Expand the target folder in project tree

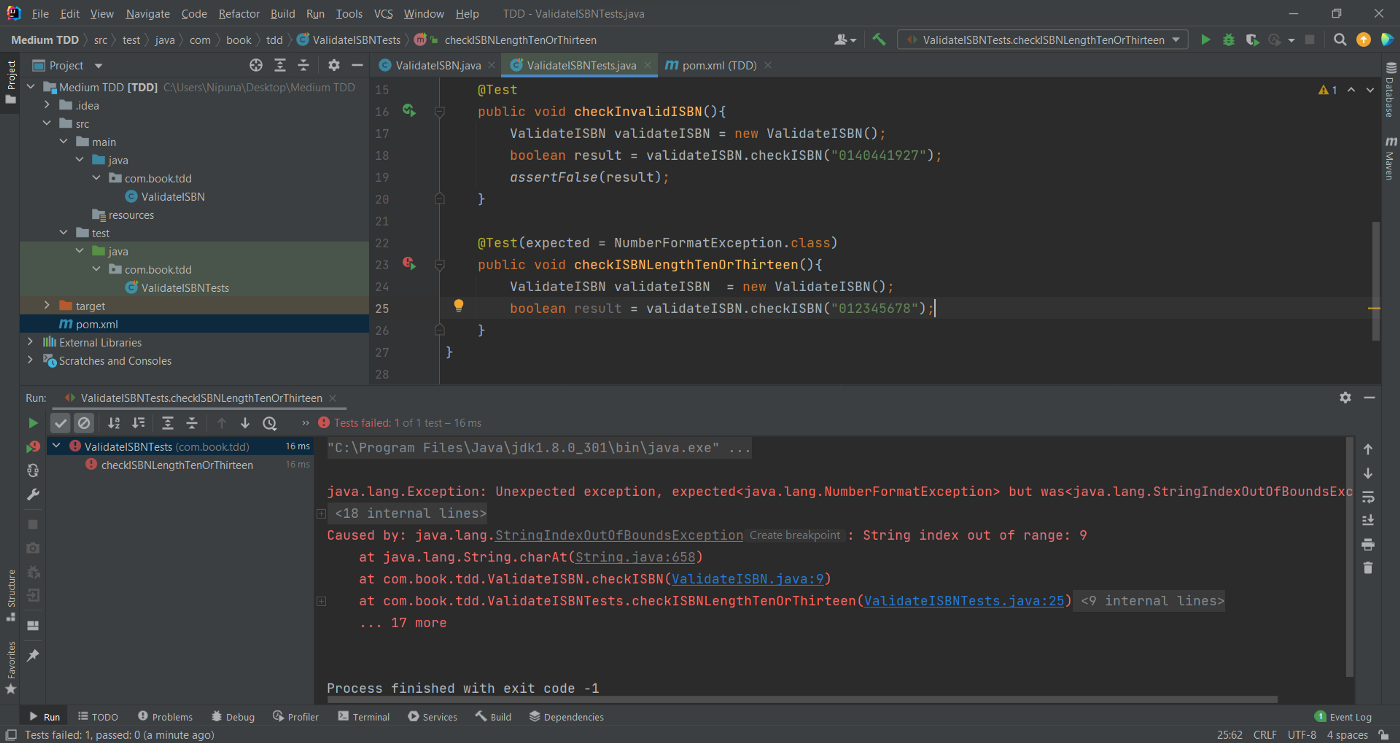[x=47, y=306]
